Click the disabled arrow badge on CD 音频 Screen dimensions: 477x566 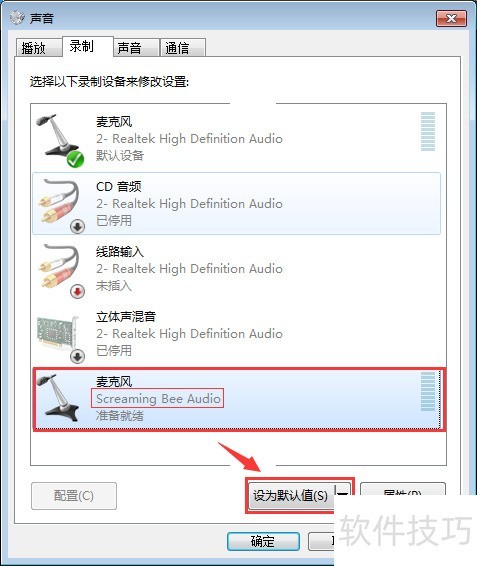(77, 226)
